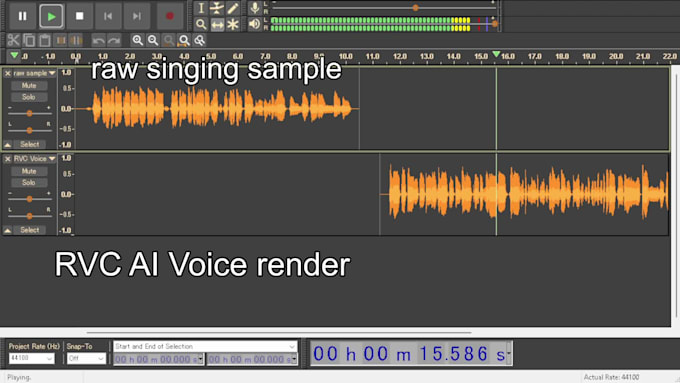Click the microphone recording meter icon
Image resolution: width=680 pixels, height=383 pixels.
tap(255, 8)
